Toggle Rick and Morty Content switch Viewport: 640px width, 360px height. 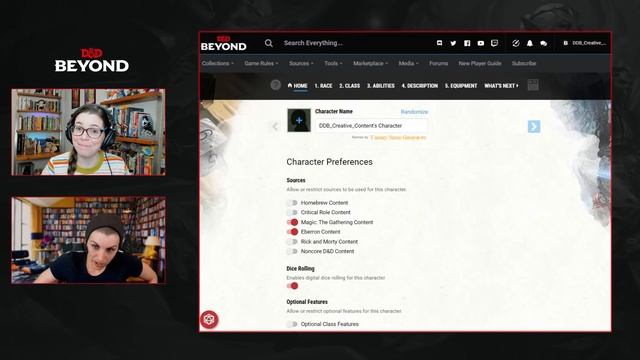coord(292,242)
